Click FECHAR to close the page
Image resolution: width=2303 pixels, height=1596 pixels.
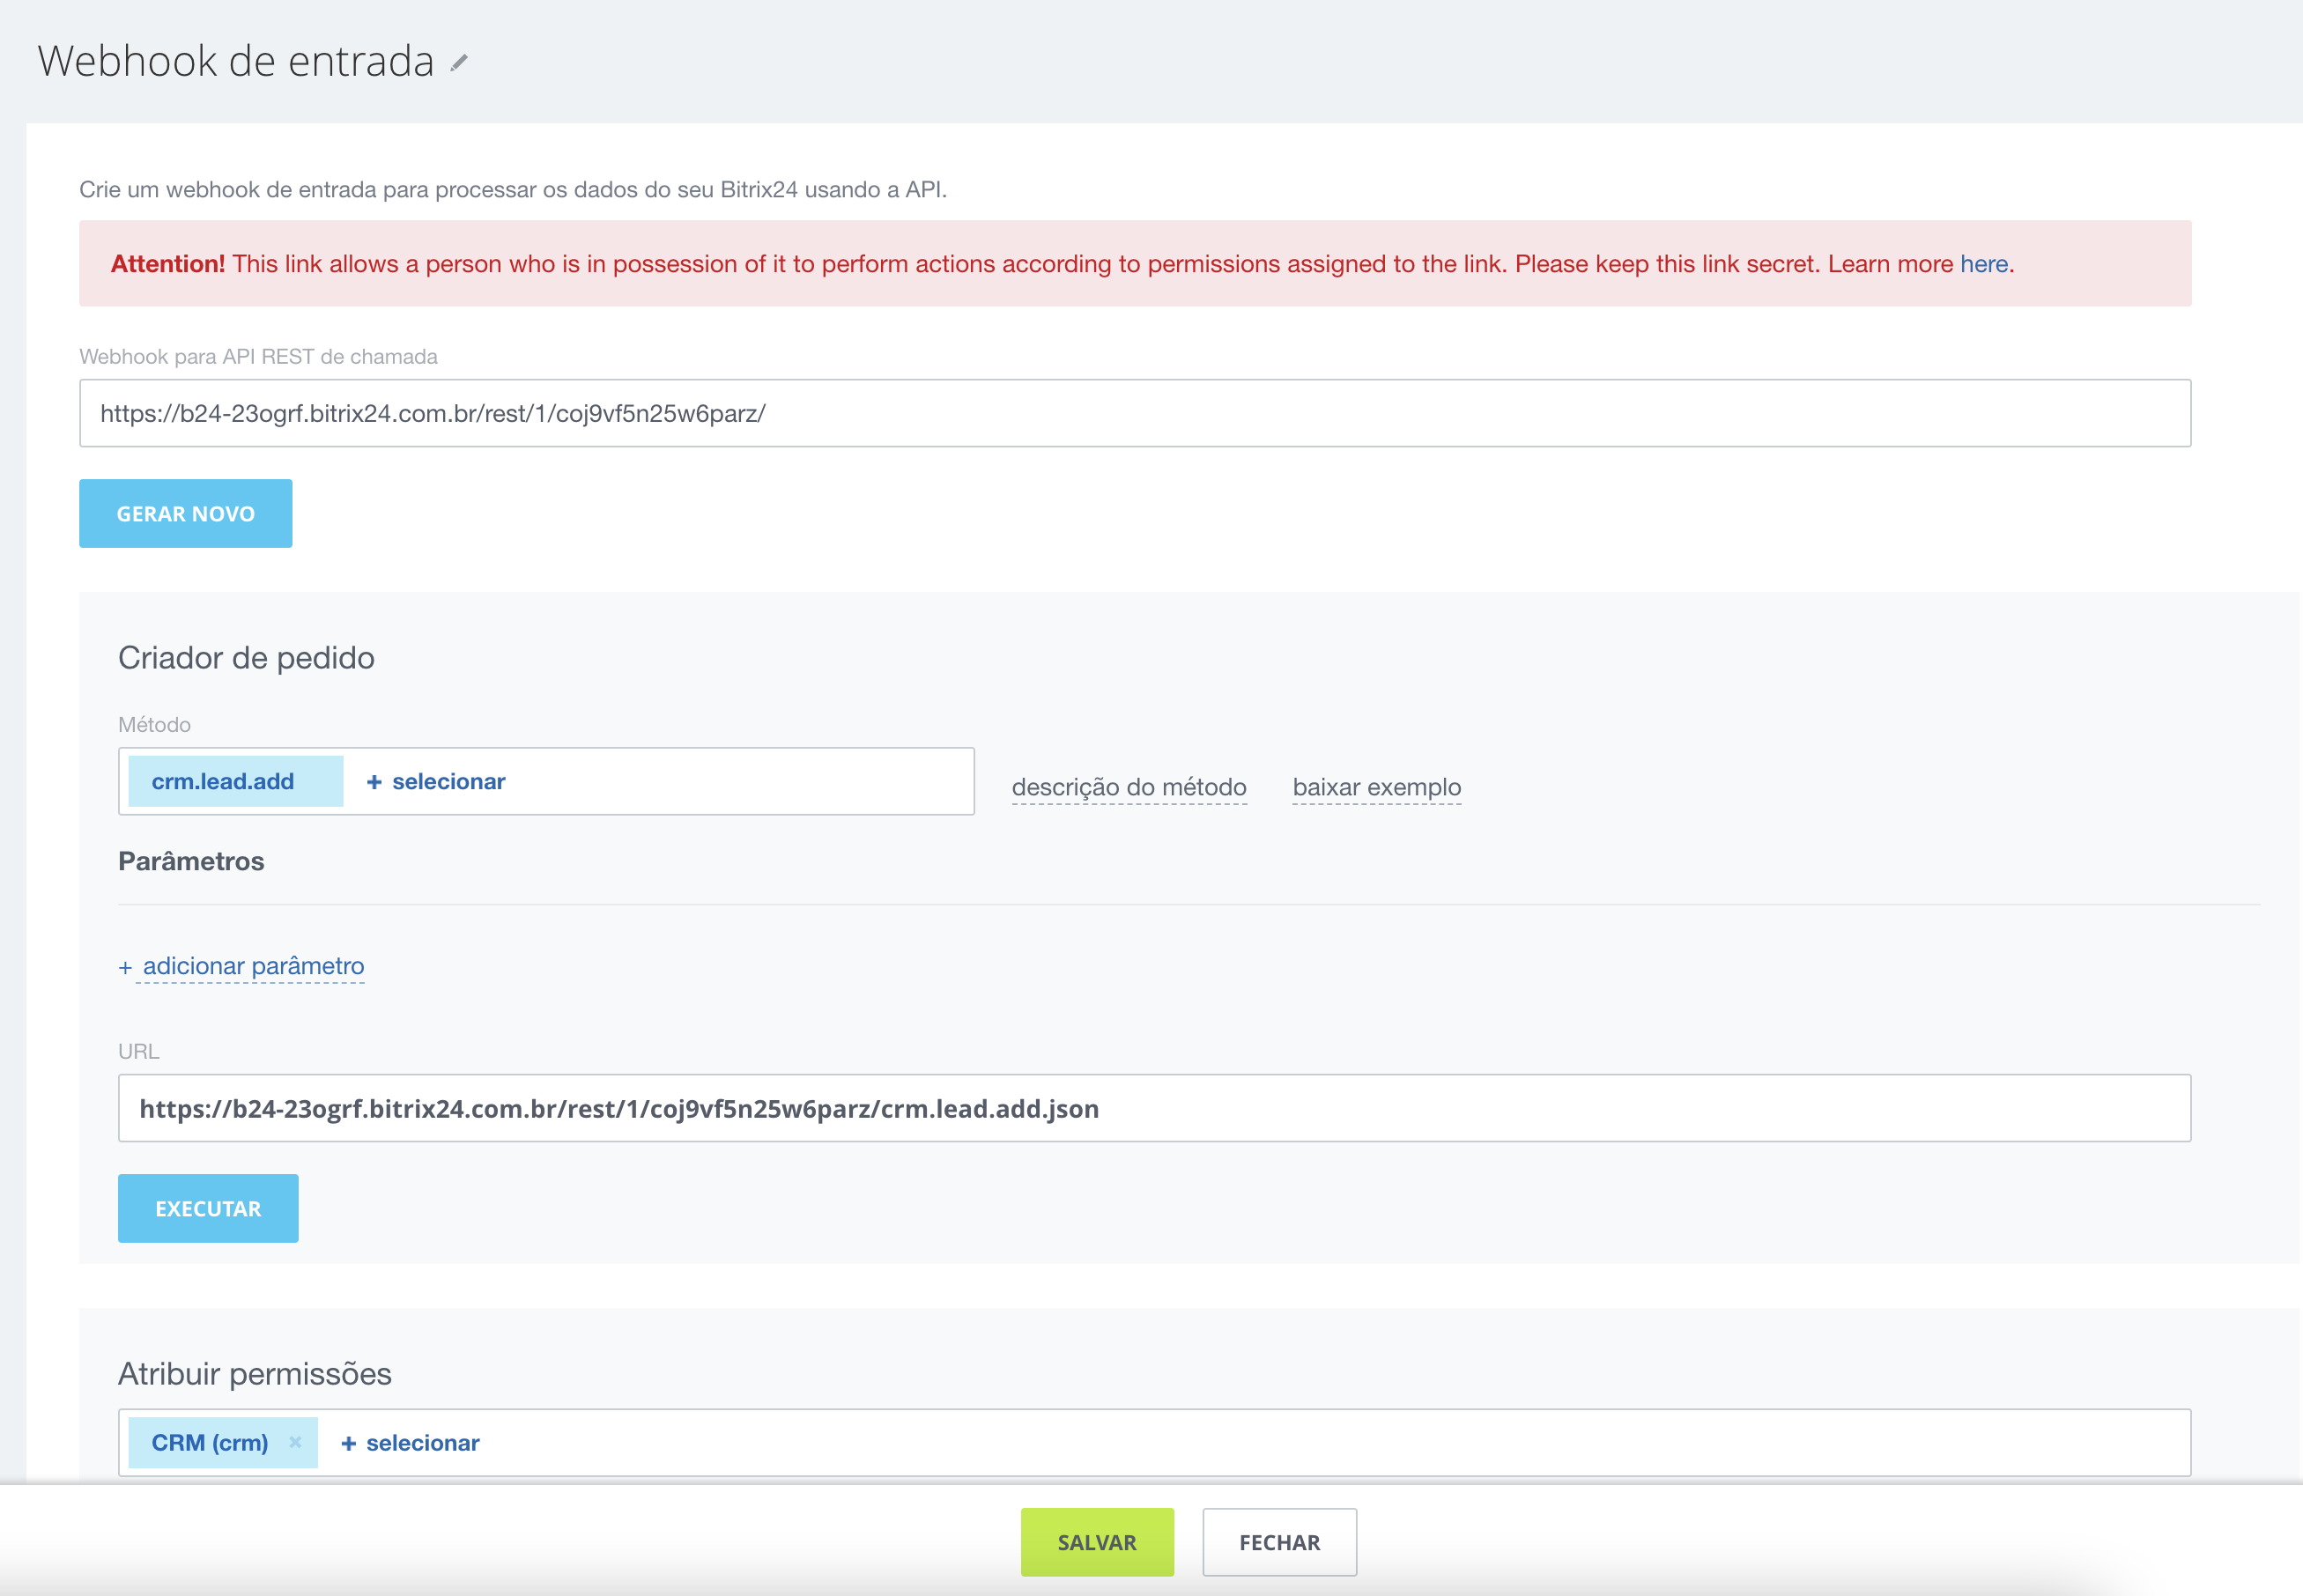tap(1280, 1542)
